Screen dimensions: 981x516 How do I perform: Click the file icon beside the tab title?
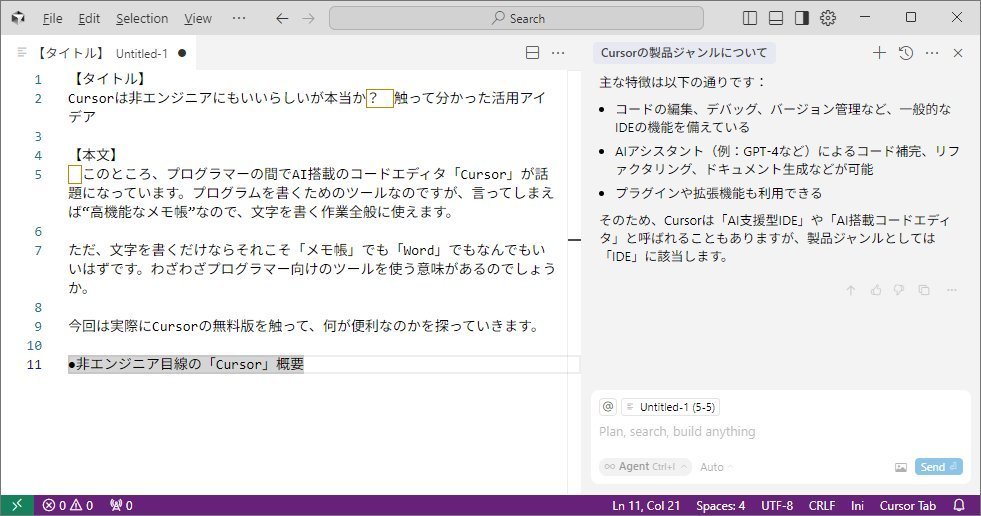(22, 53)
